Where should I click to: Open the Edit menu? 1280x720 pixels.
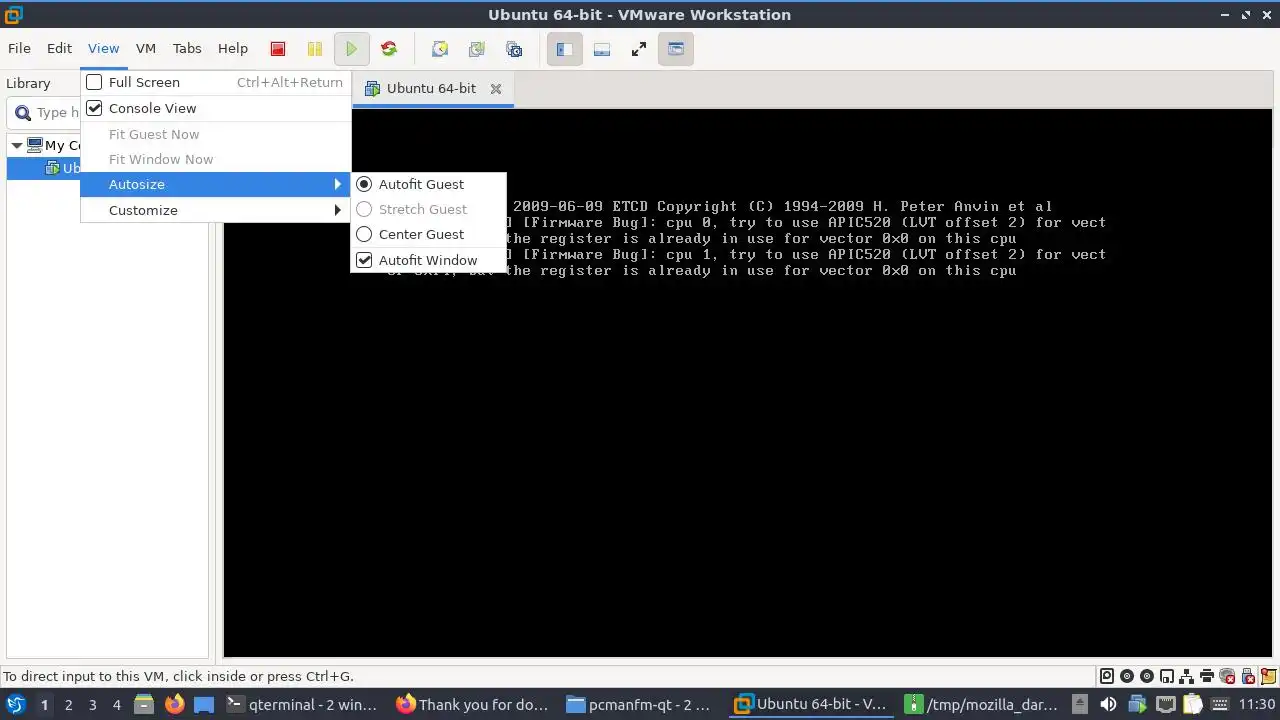pyautogui.click(x=59, y=48)
